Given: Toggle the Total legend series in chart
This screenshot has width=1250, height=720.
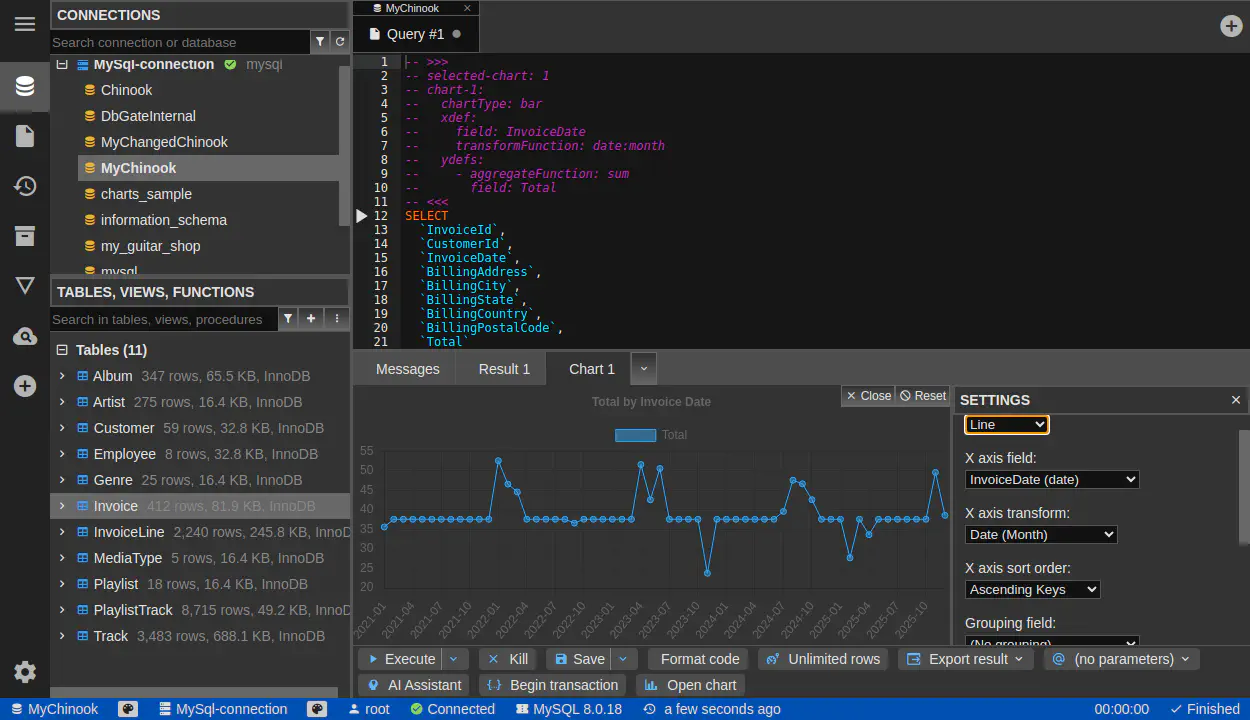Looking at the screenshot, I should [x=650, y=435].
